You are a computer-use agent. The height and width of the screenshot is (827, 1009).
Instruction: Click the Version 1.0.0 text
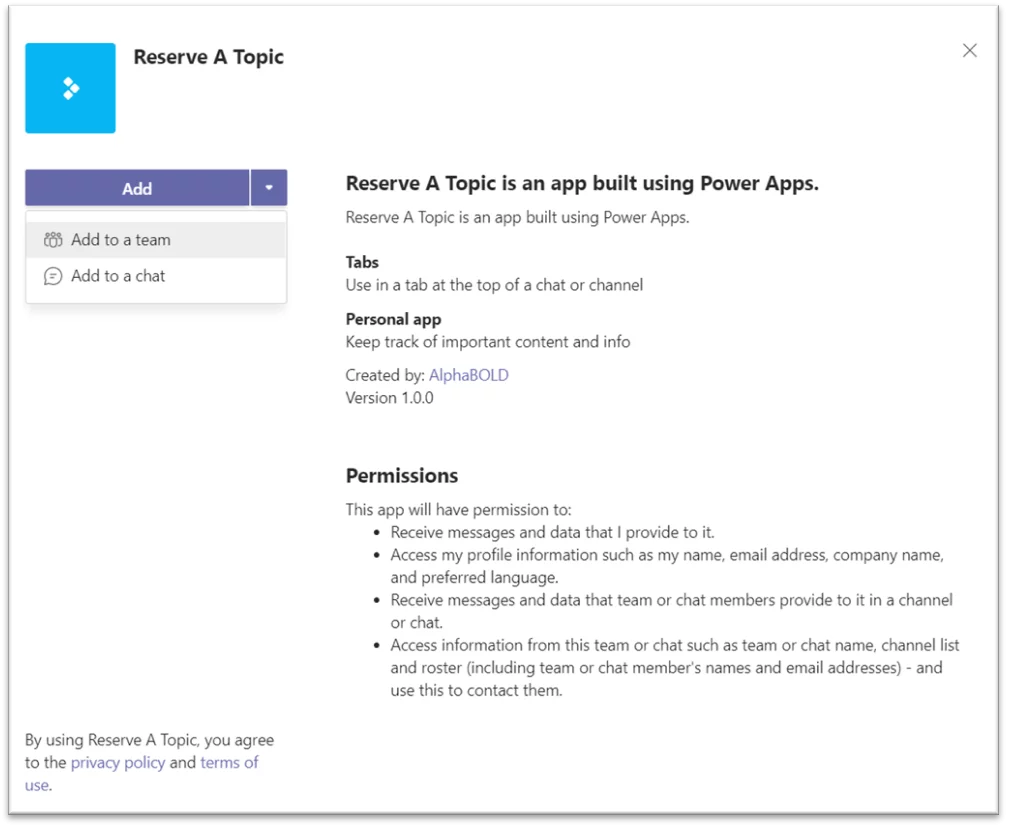pos(389,398)
